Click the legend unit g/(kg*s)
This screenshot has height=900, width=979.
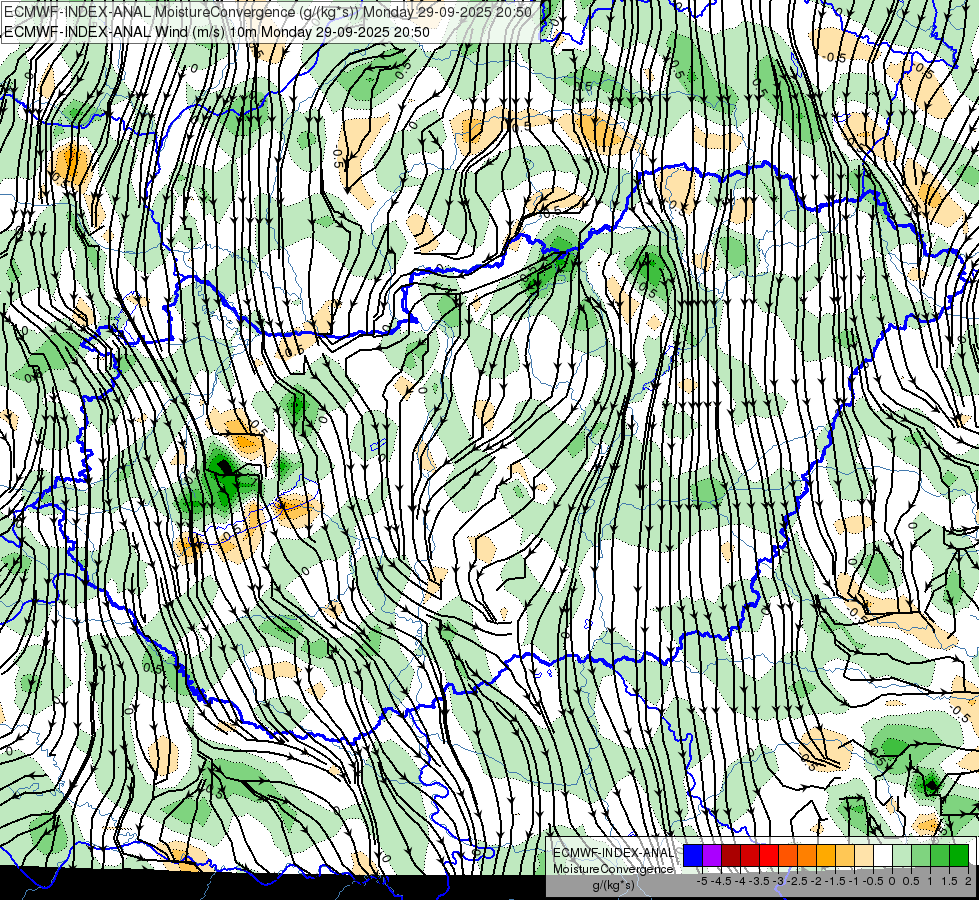(x=613, y=885)
